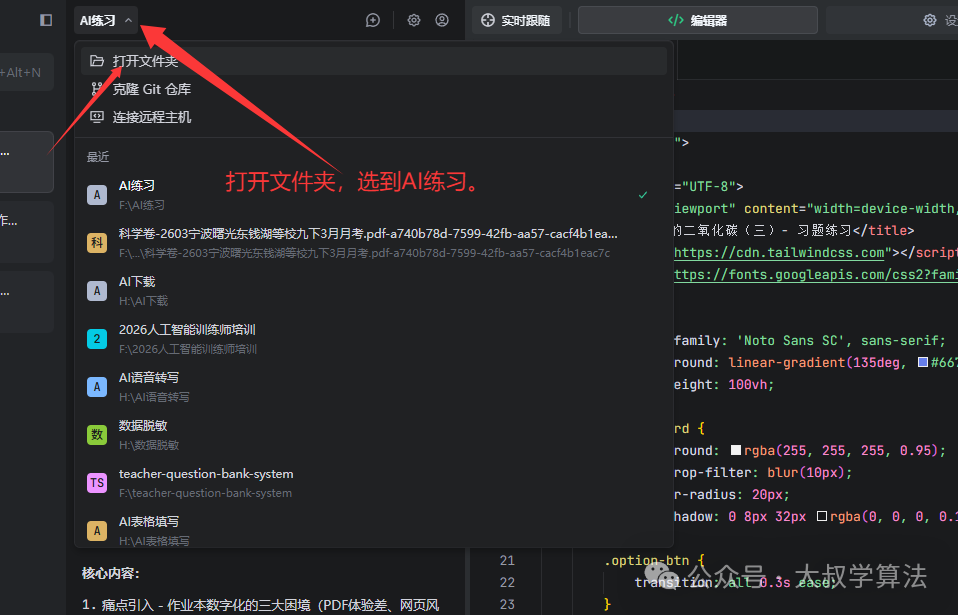
Task: Click the 实时跟随 button
Action: click(516, 20)
